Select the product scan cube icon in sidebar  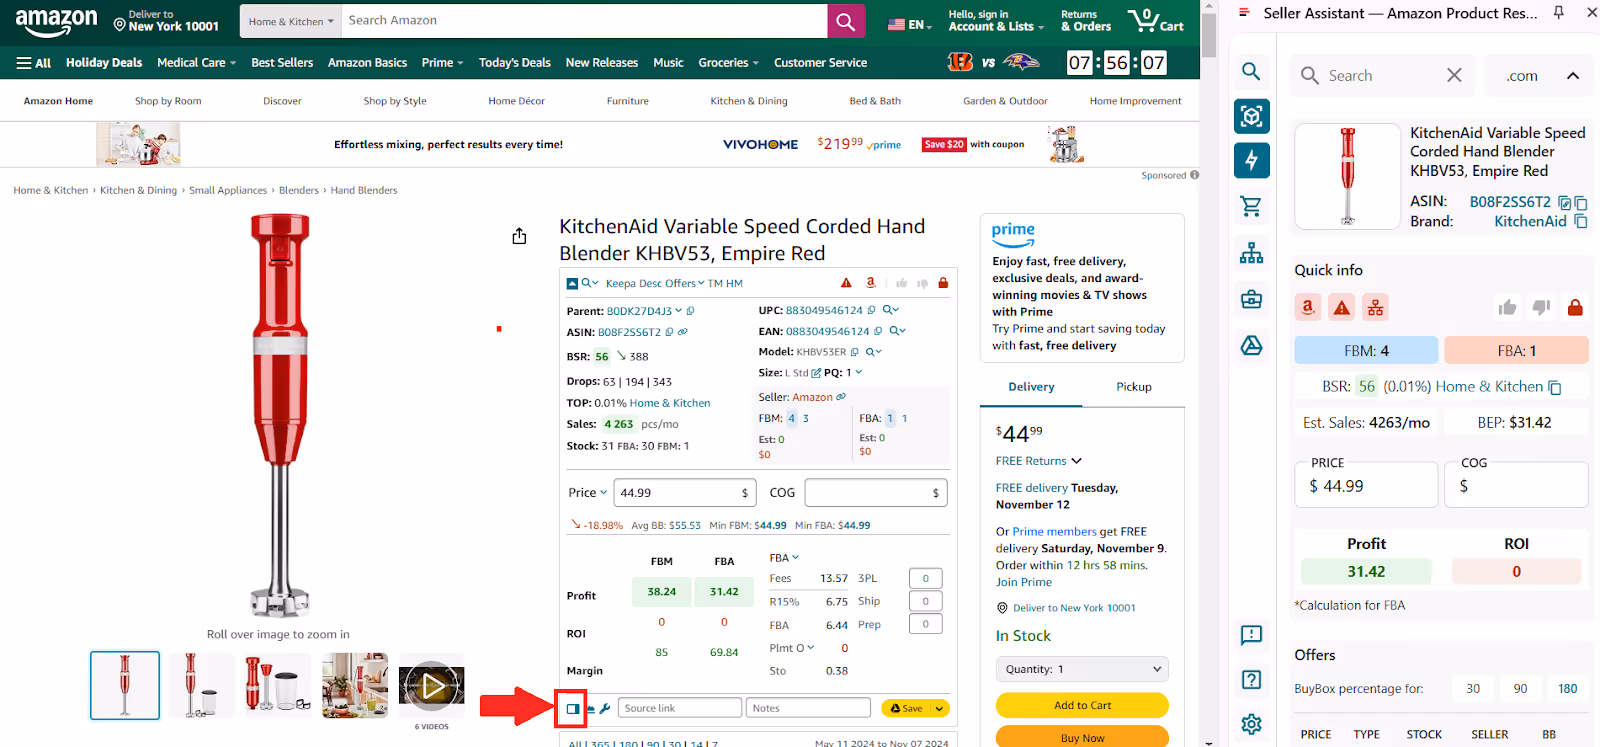(1251, 116)
